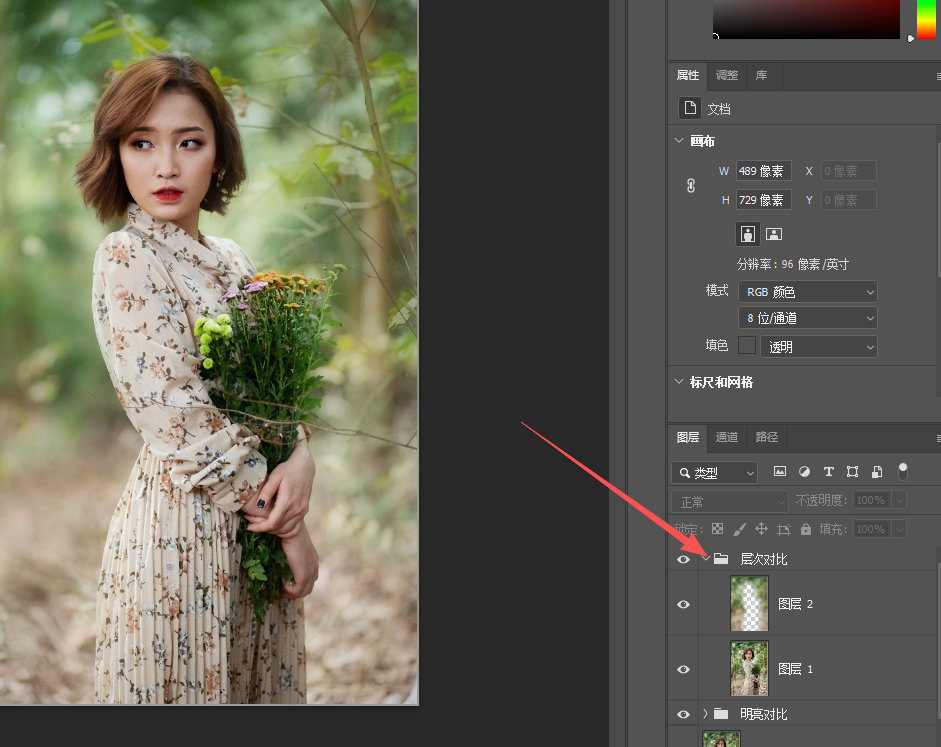Click the lock all padlock icon
The height and width of the screenshot is (747, 941).
(806, 529)
